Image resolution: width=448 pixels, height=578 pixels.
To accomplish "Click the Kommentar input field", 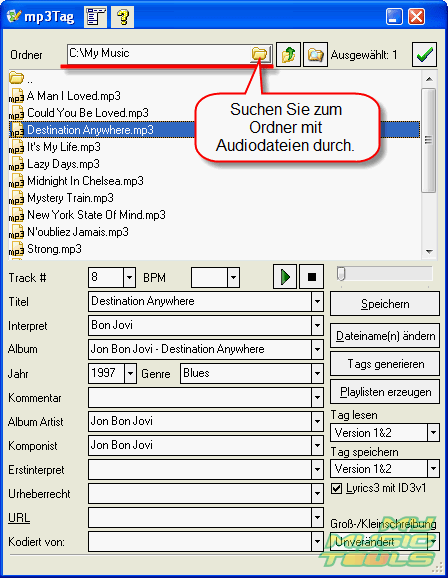I will [200, 398].
